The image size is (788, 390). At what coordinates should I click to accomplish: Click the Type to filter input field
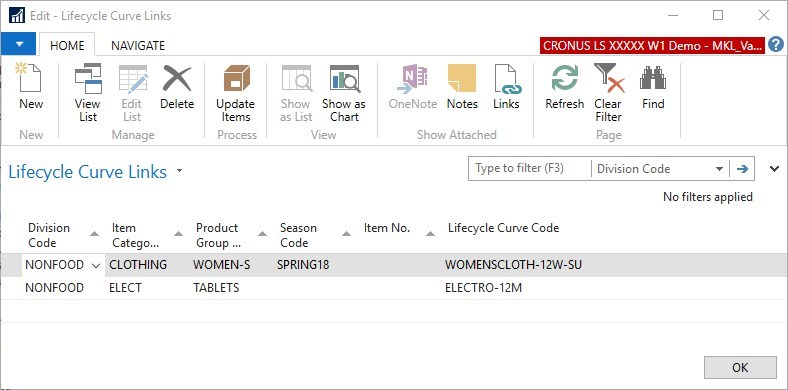(530, 168)
